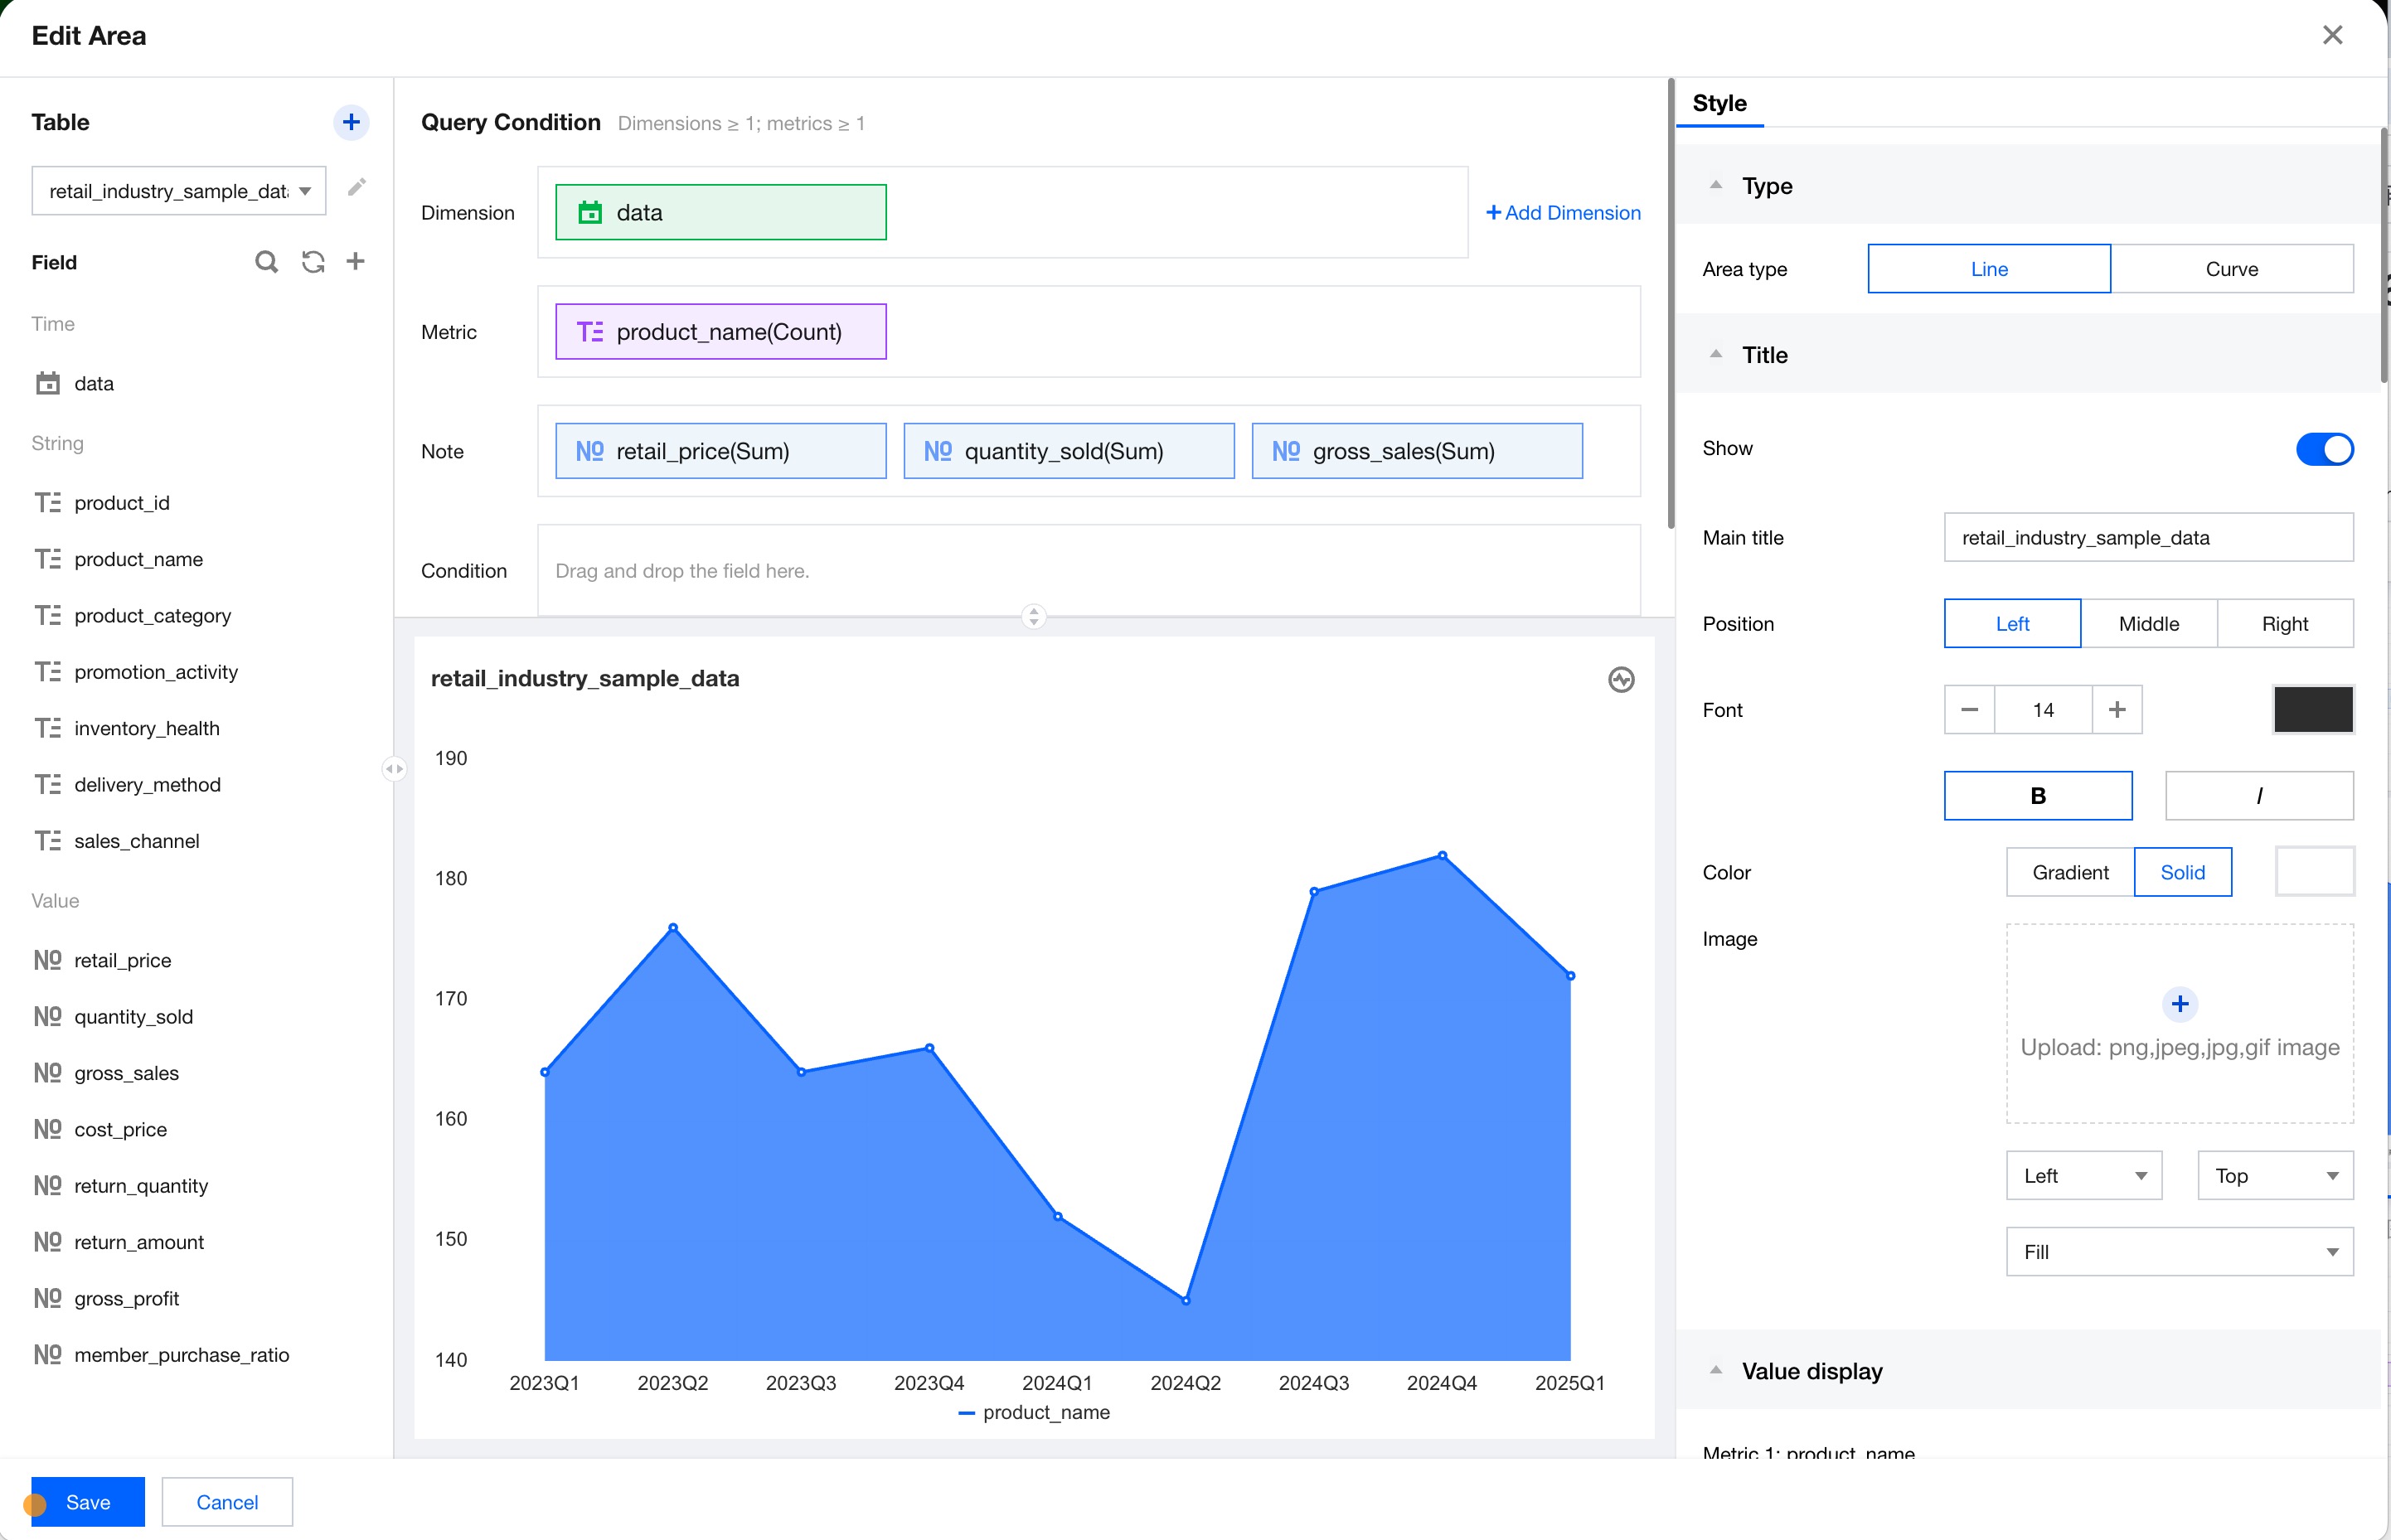Select Curve area type
Image resolution: width=2391 pixels, height=1540 pixels.
[2231, 269]
